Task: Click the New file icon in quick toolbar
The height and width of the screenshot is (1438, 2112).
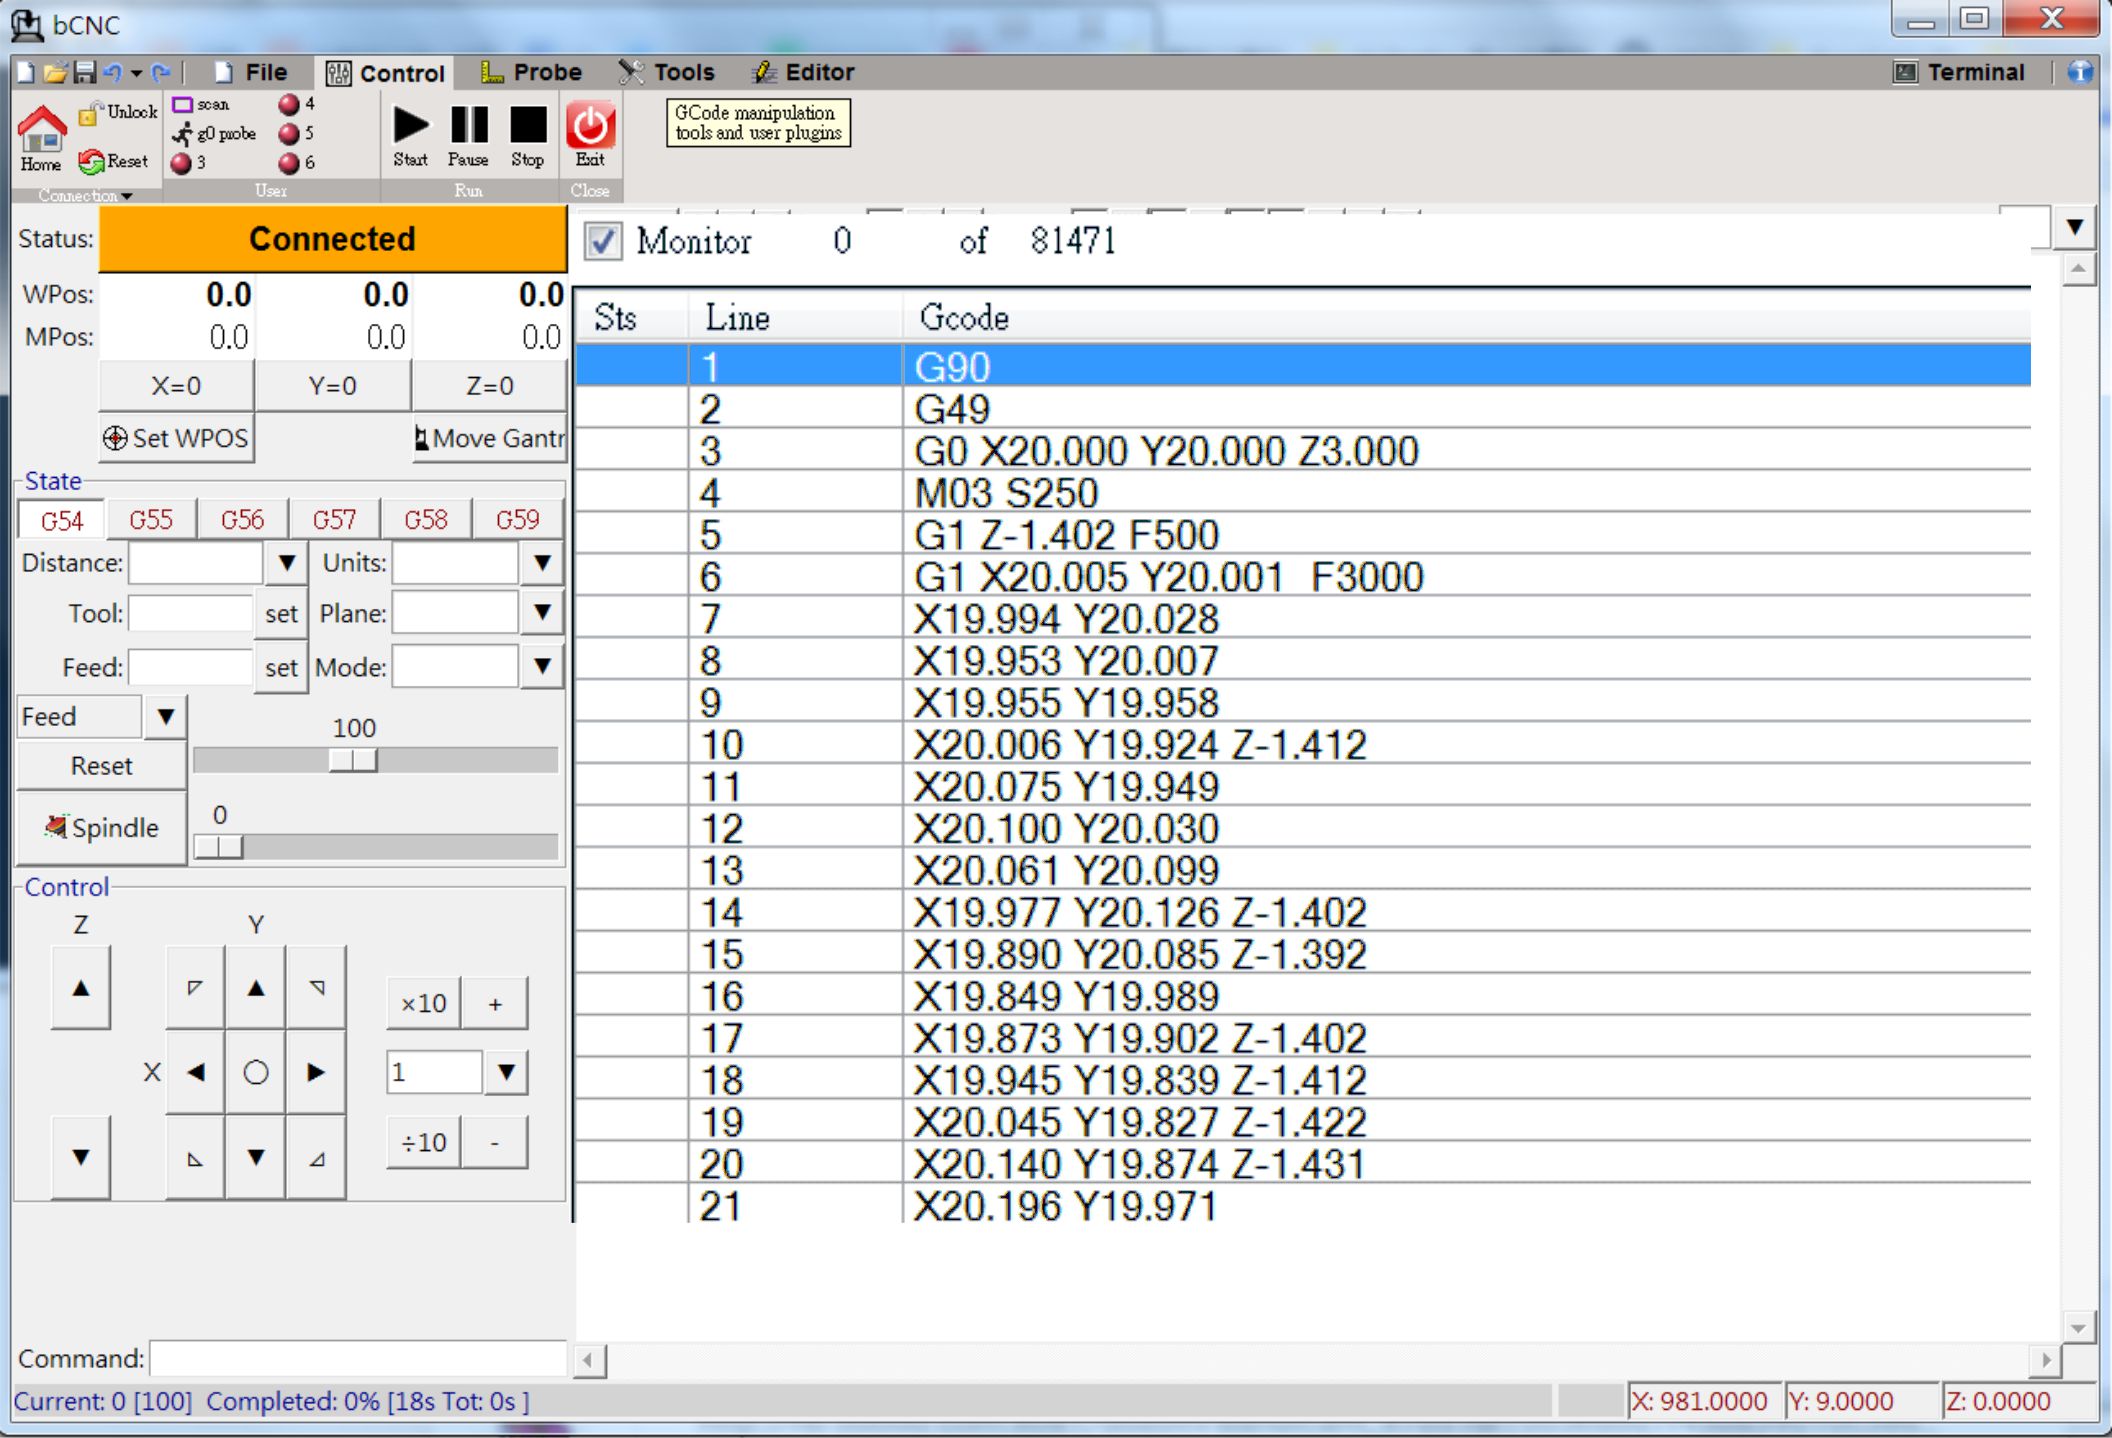Action: (x=25, y=72)
